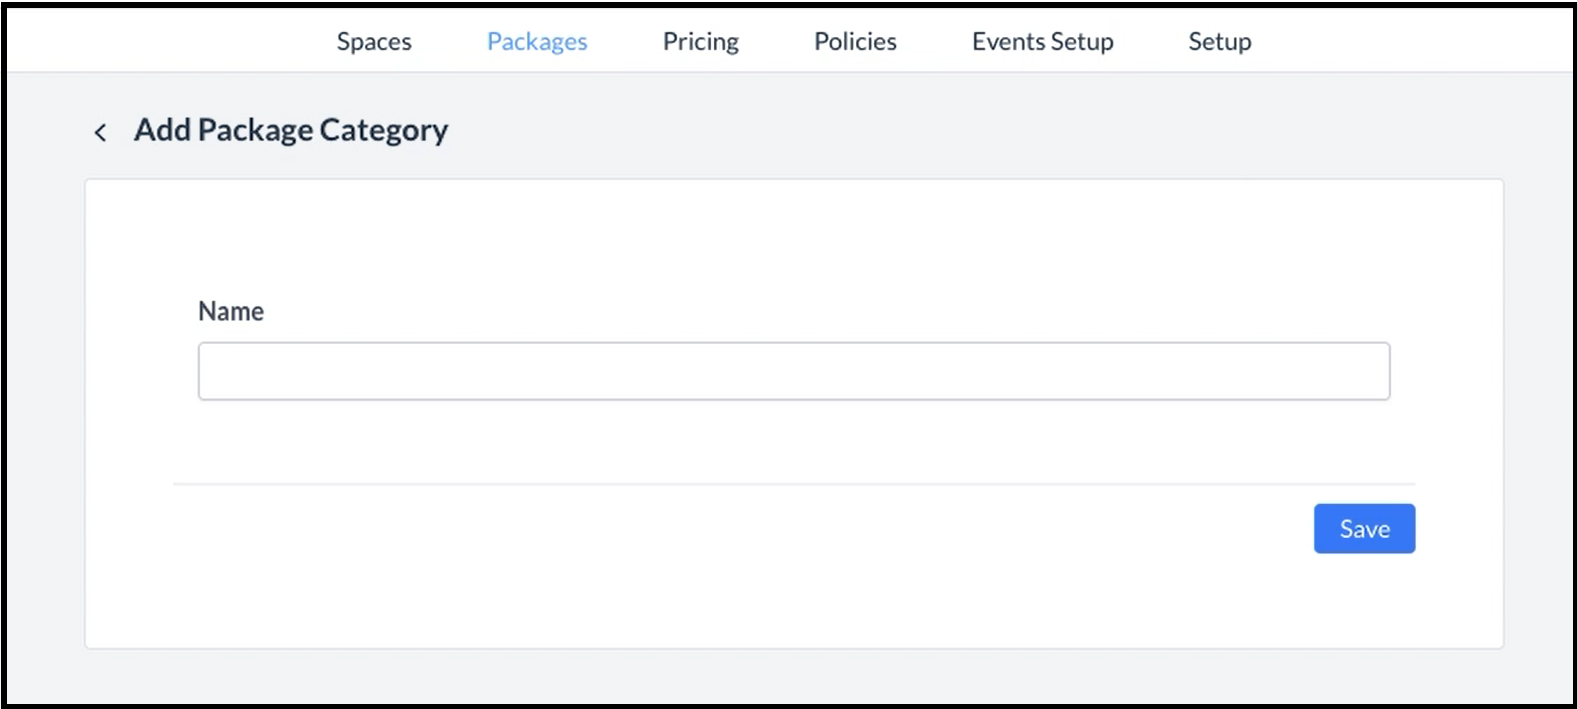Switch to the Pricing tab

(700, 41)
